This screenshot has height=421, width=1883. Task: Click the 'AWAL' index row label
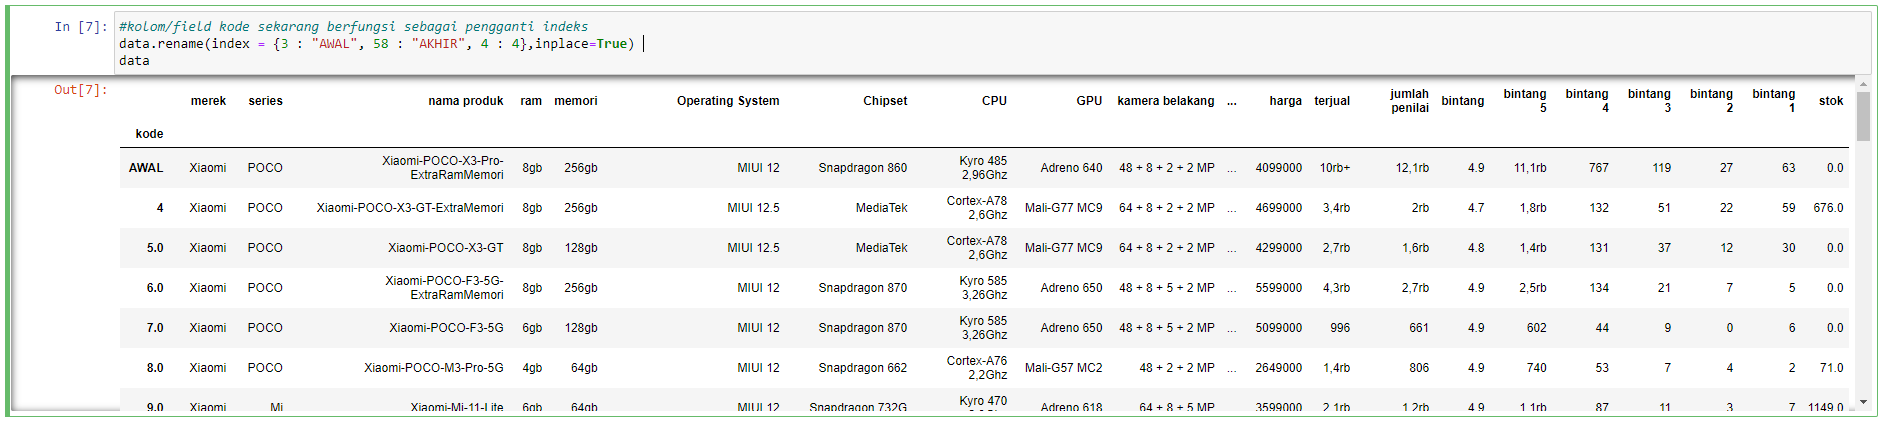[x=146, y=168]
